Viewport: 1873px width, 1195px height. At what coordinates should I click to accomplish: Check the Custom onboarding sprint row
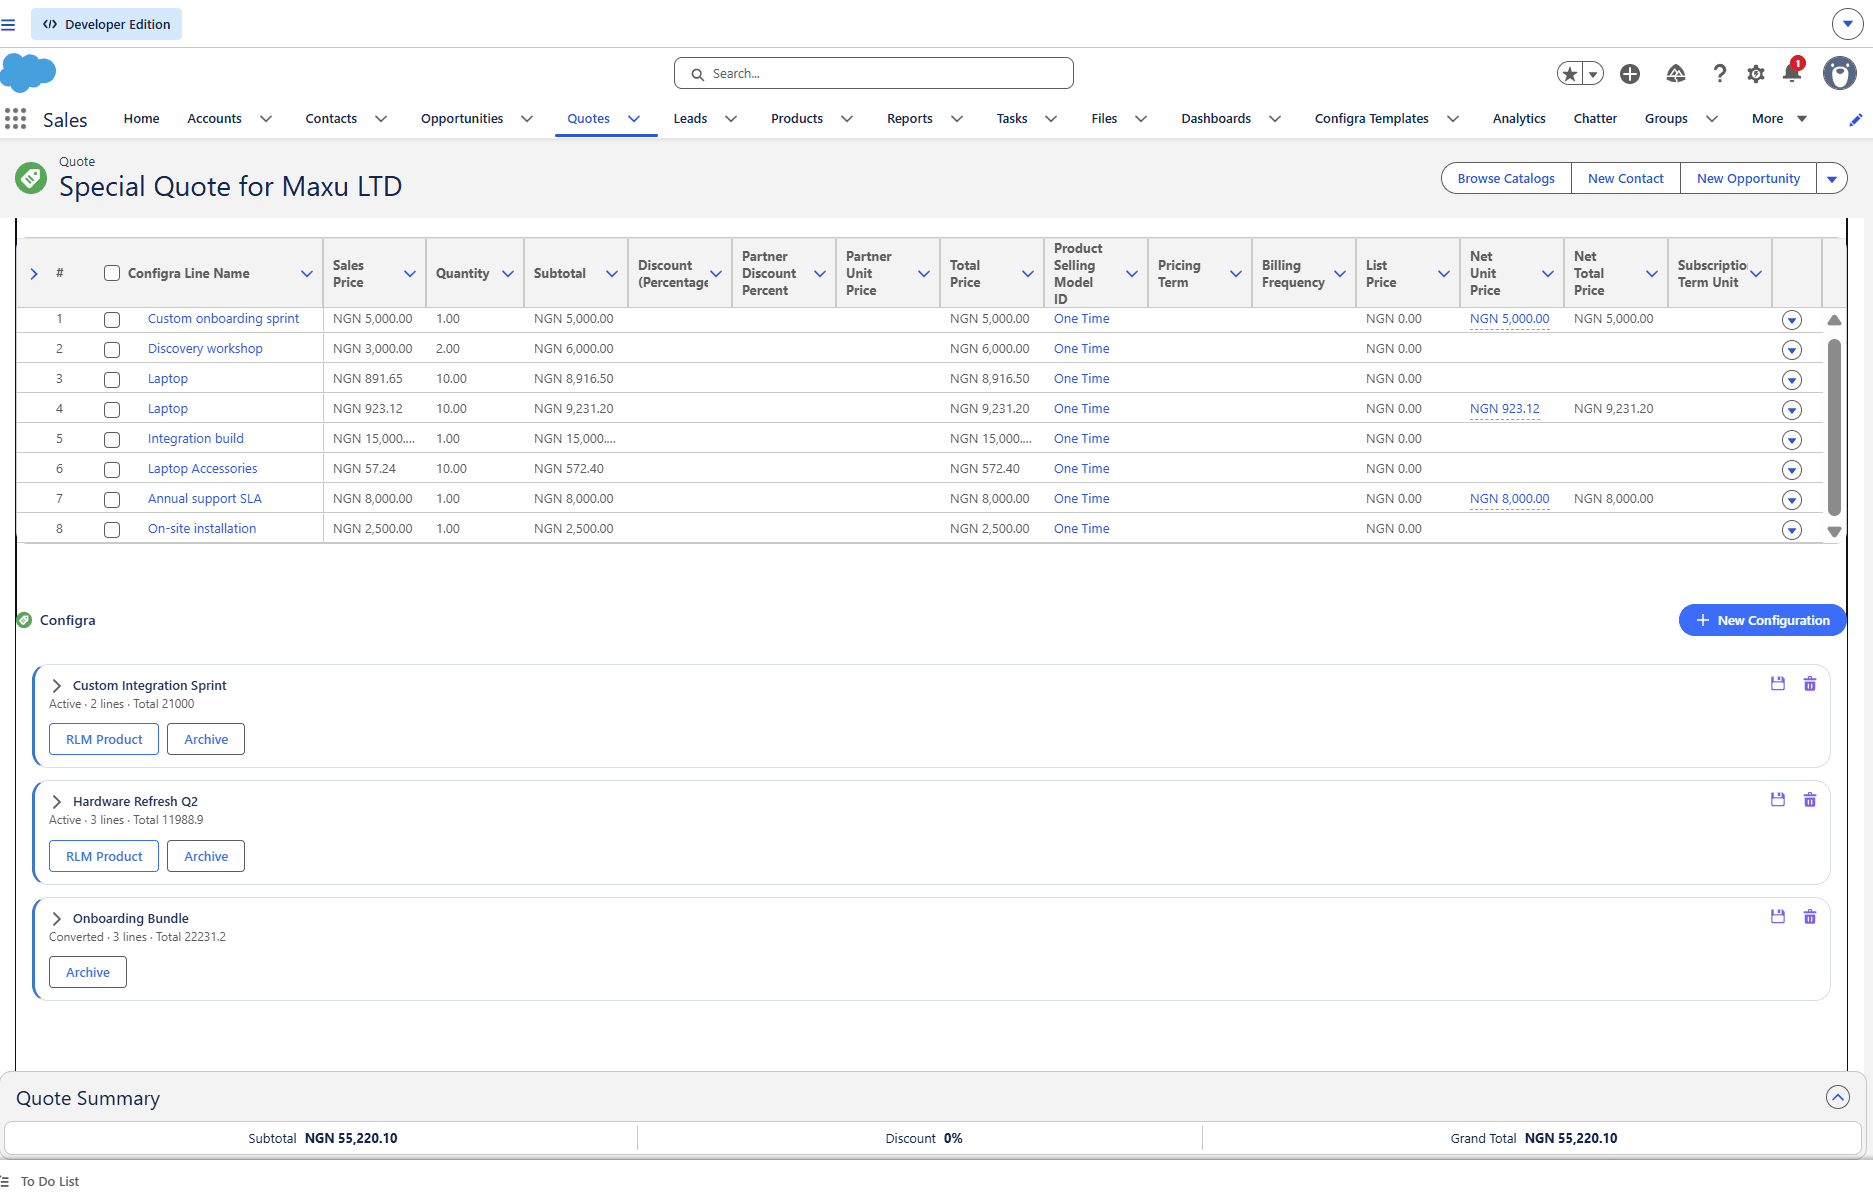112,320
